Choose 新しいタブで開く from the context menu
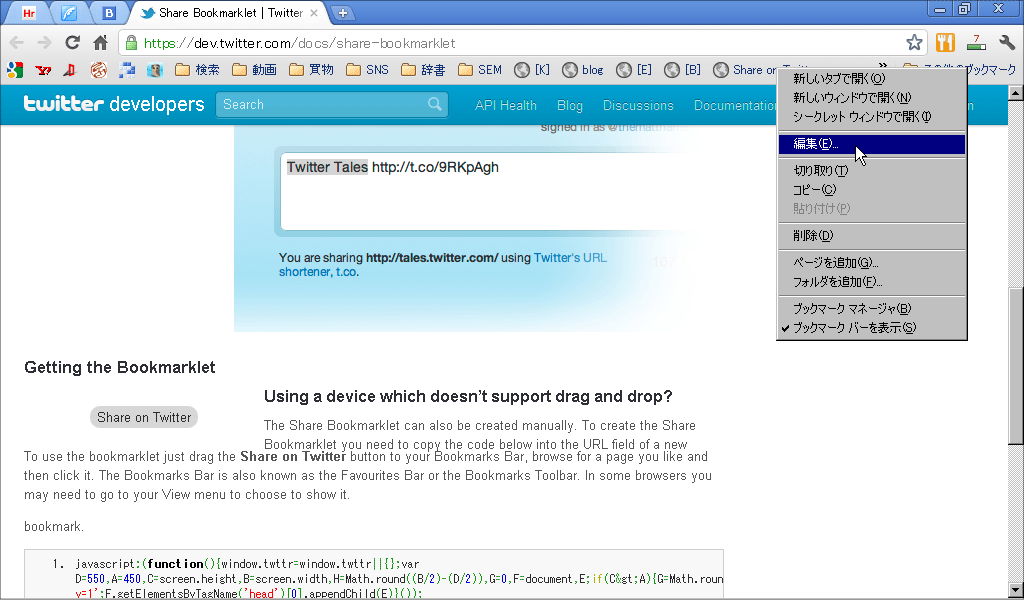The width and height of the screenshot is (1024, 600). [872, 78]
